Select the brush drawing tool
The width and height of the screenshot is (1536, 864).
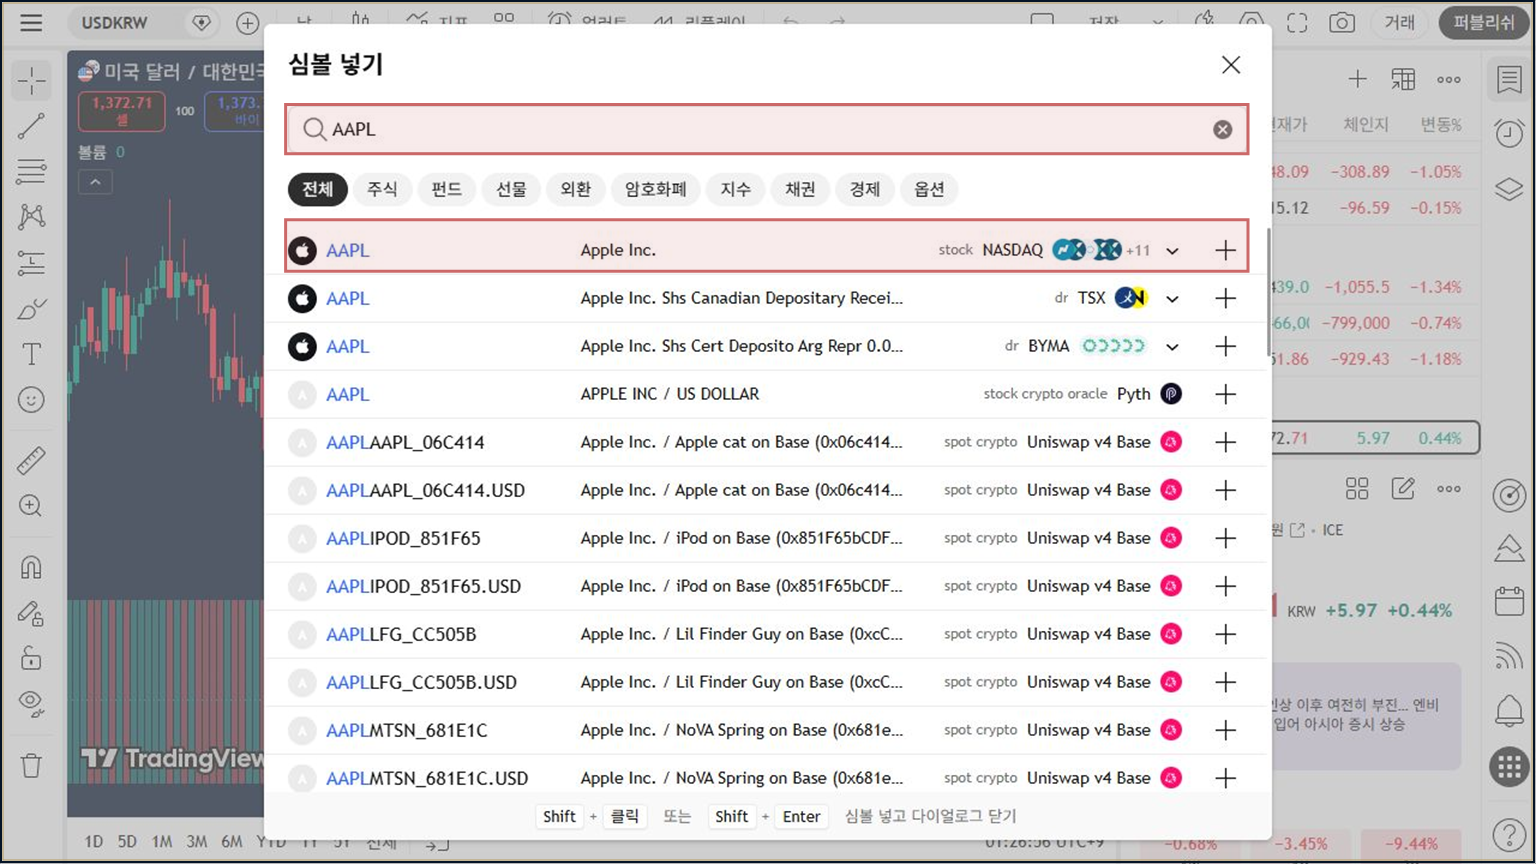31,309
